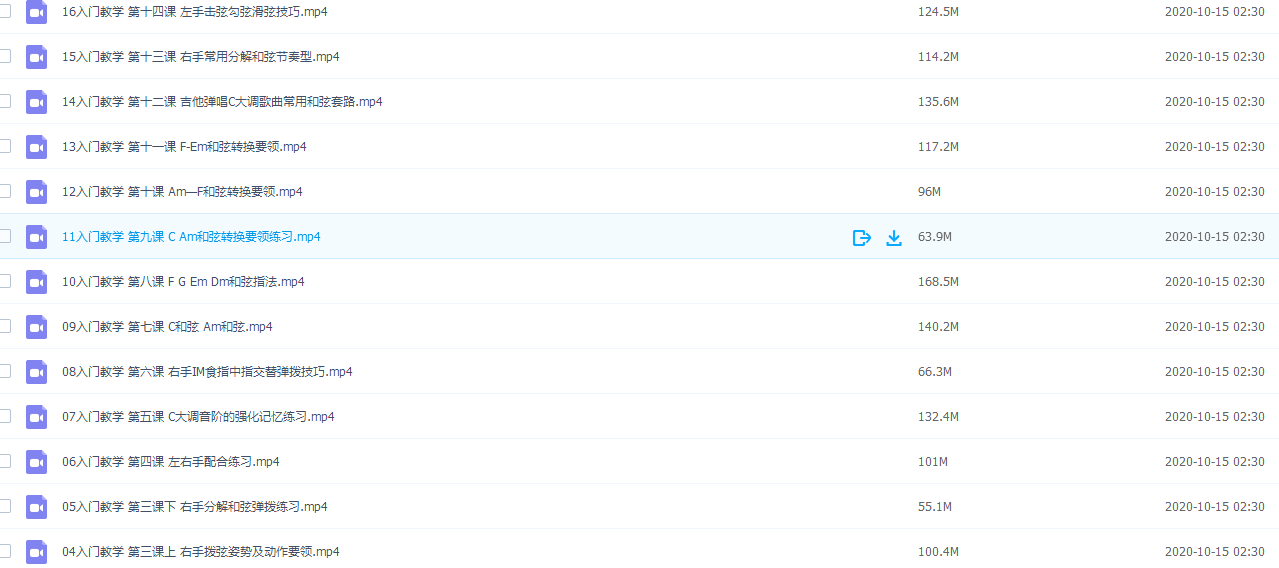Click the 2020-10-15 02:30 date in the 16入门教学 row
Screen dimensions: 1279x568
(1214, 12)
